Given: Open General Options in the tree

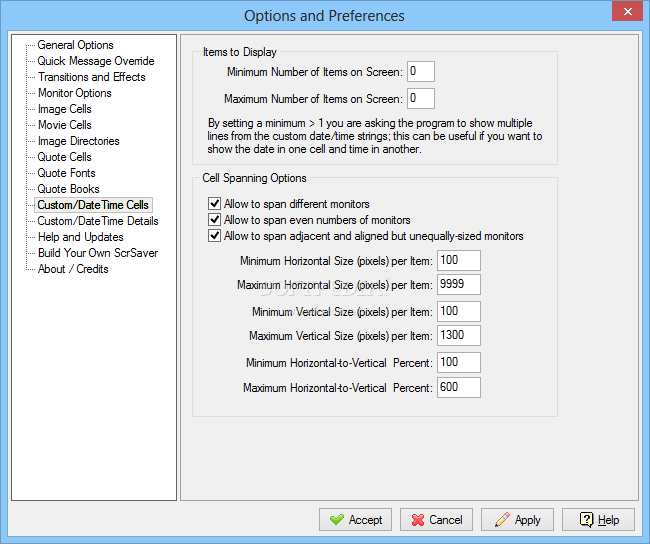Looking at the screenshot, I should tap(75, 45).
